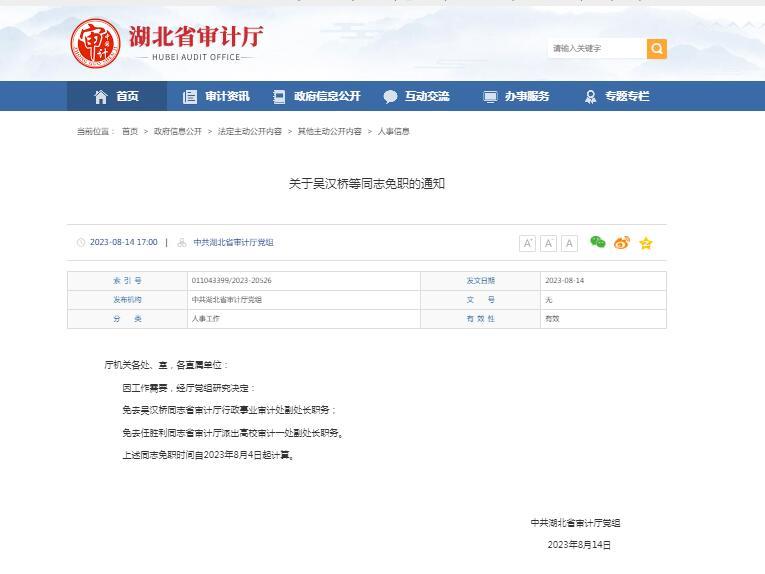This screenshot has width=765, height=574.
Task: Click the 有效 validity value
Action: [x=552, y=318]
